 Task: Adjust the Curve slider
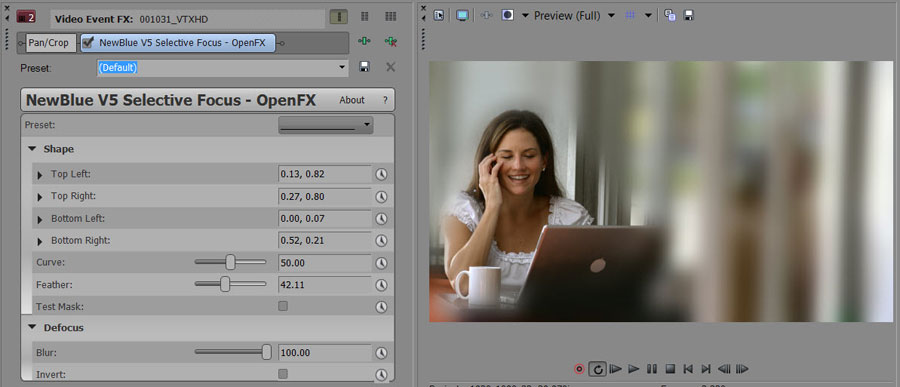[x=230, y=262]
